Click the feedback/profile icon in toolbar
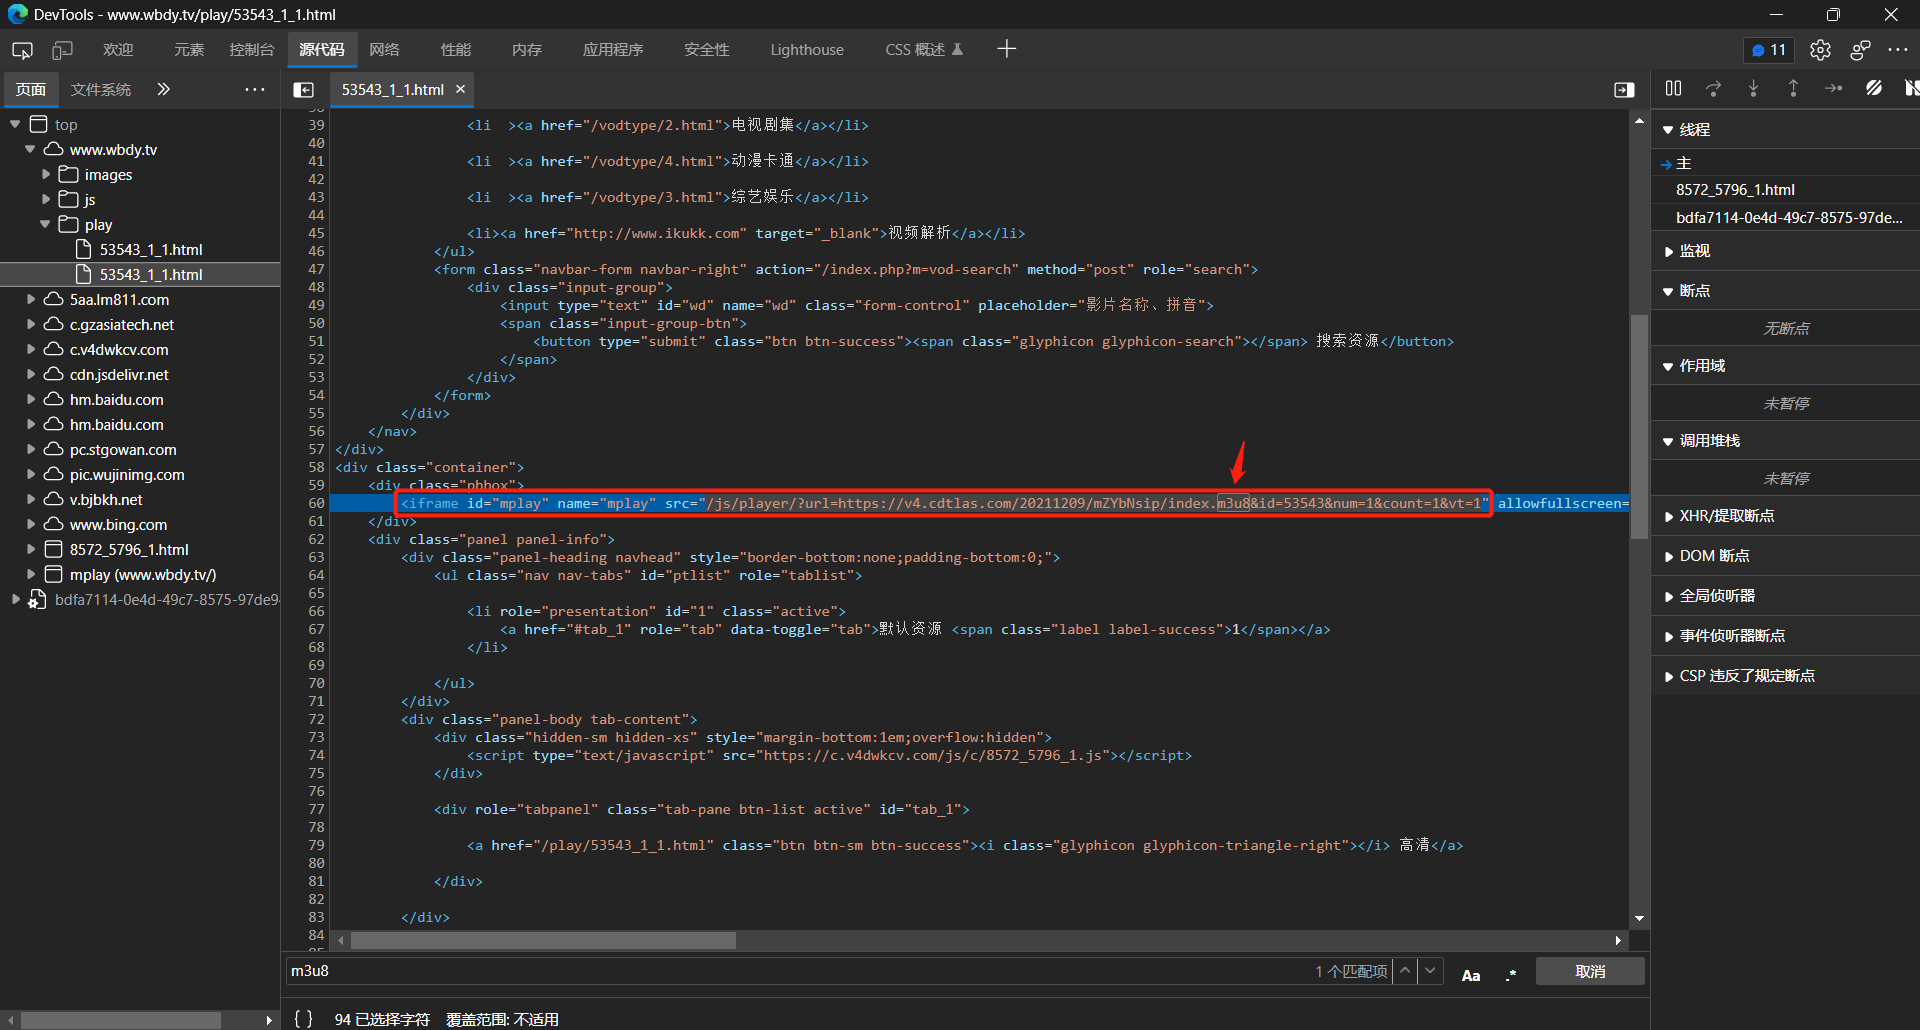The height and width of the screenshot is (1030, 1920). (1860, 50)
